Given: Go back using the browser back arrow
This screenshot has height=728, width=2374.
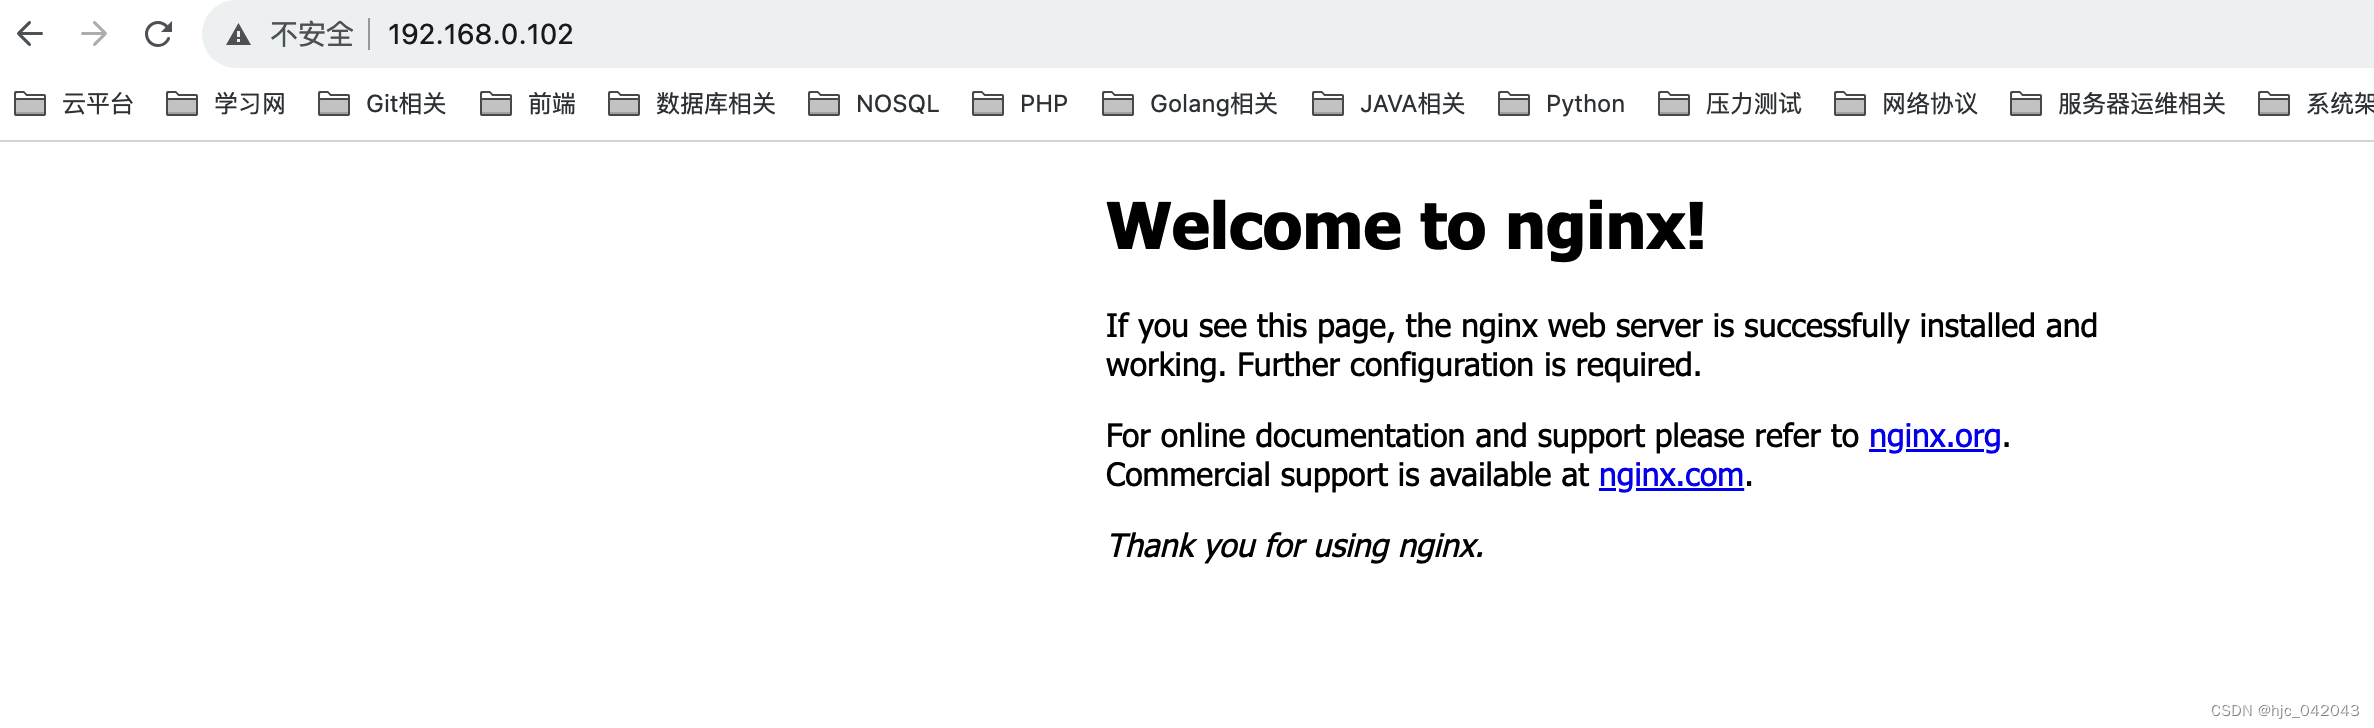Looking at the screenshot, I should point(31,34).
